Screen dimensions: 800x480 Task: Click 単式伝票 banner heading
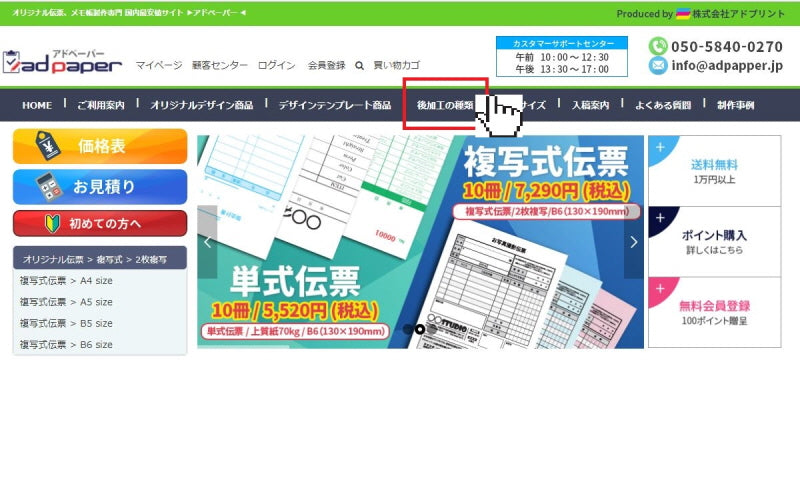click(x=295, y=281)
